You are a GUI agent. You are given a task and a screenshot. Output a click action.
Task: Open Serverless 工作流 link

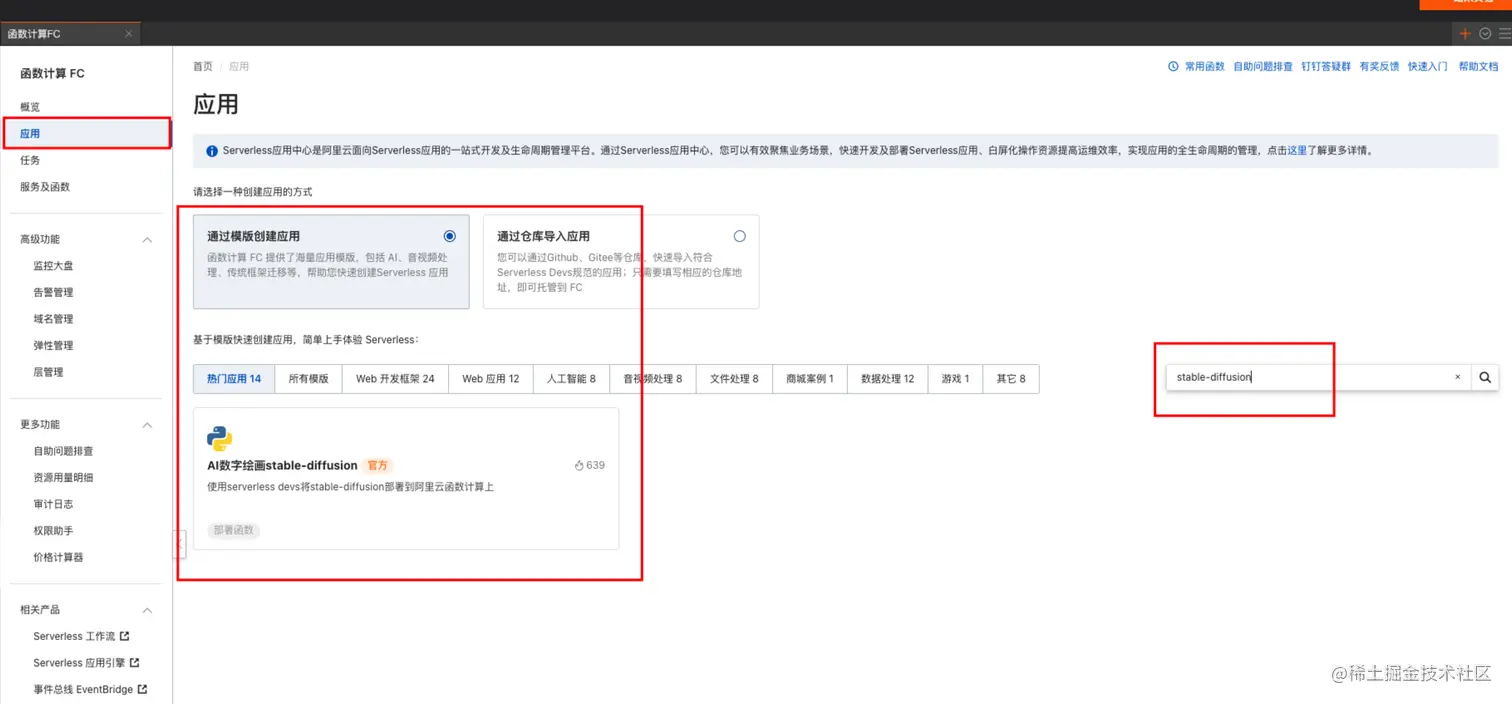[x=74, y=636]
